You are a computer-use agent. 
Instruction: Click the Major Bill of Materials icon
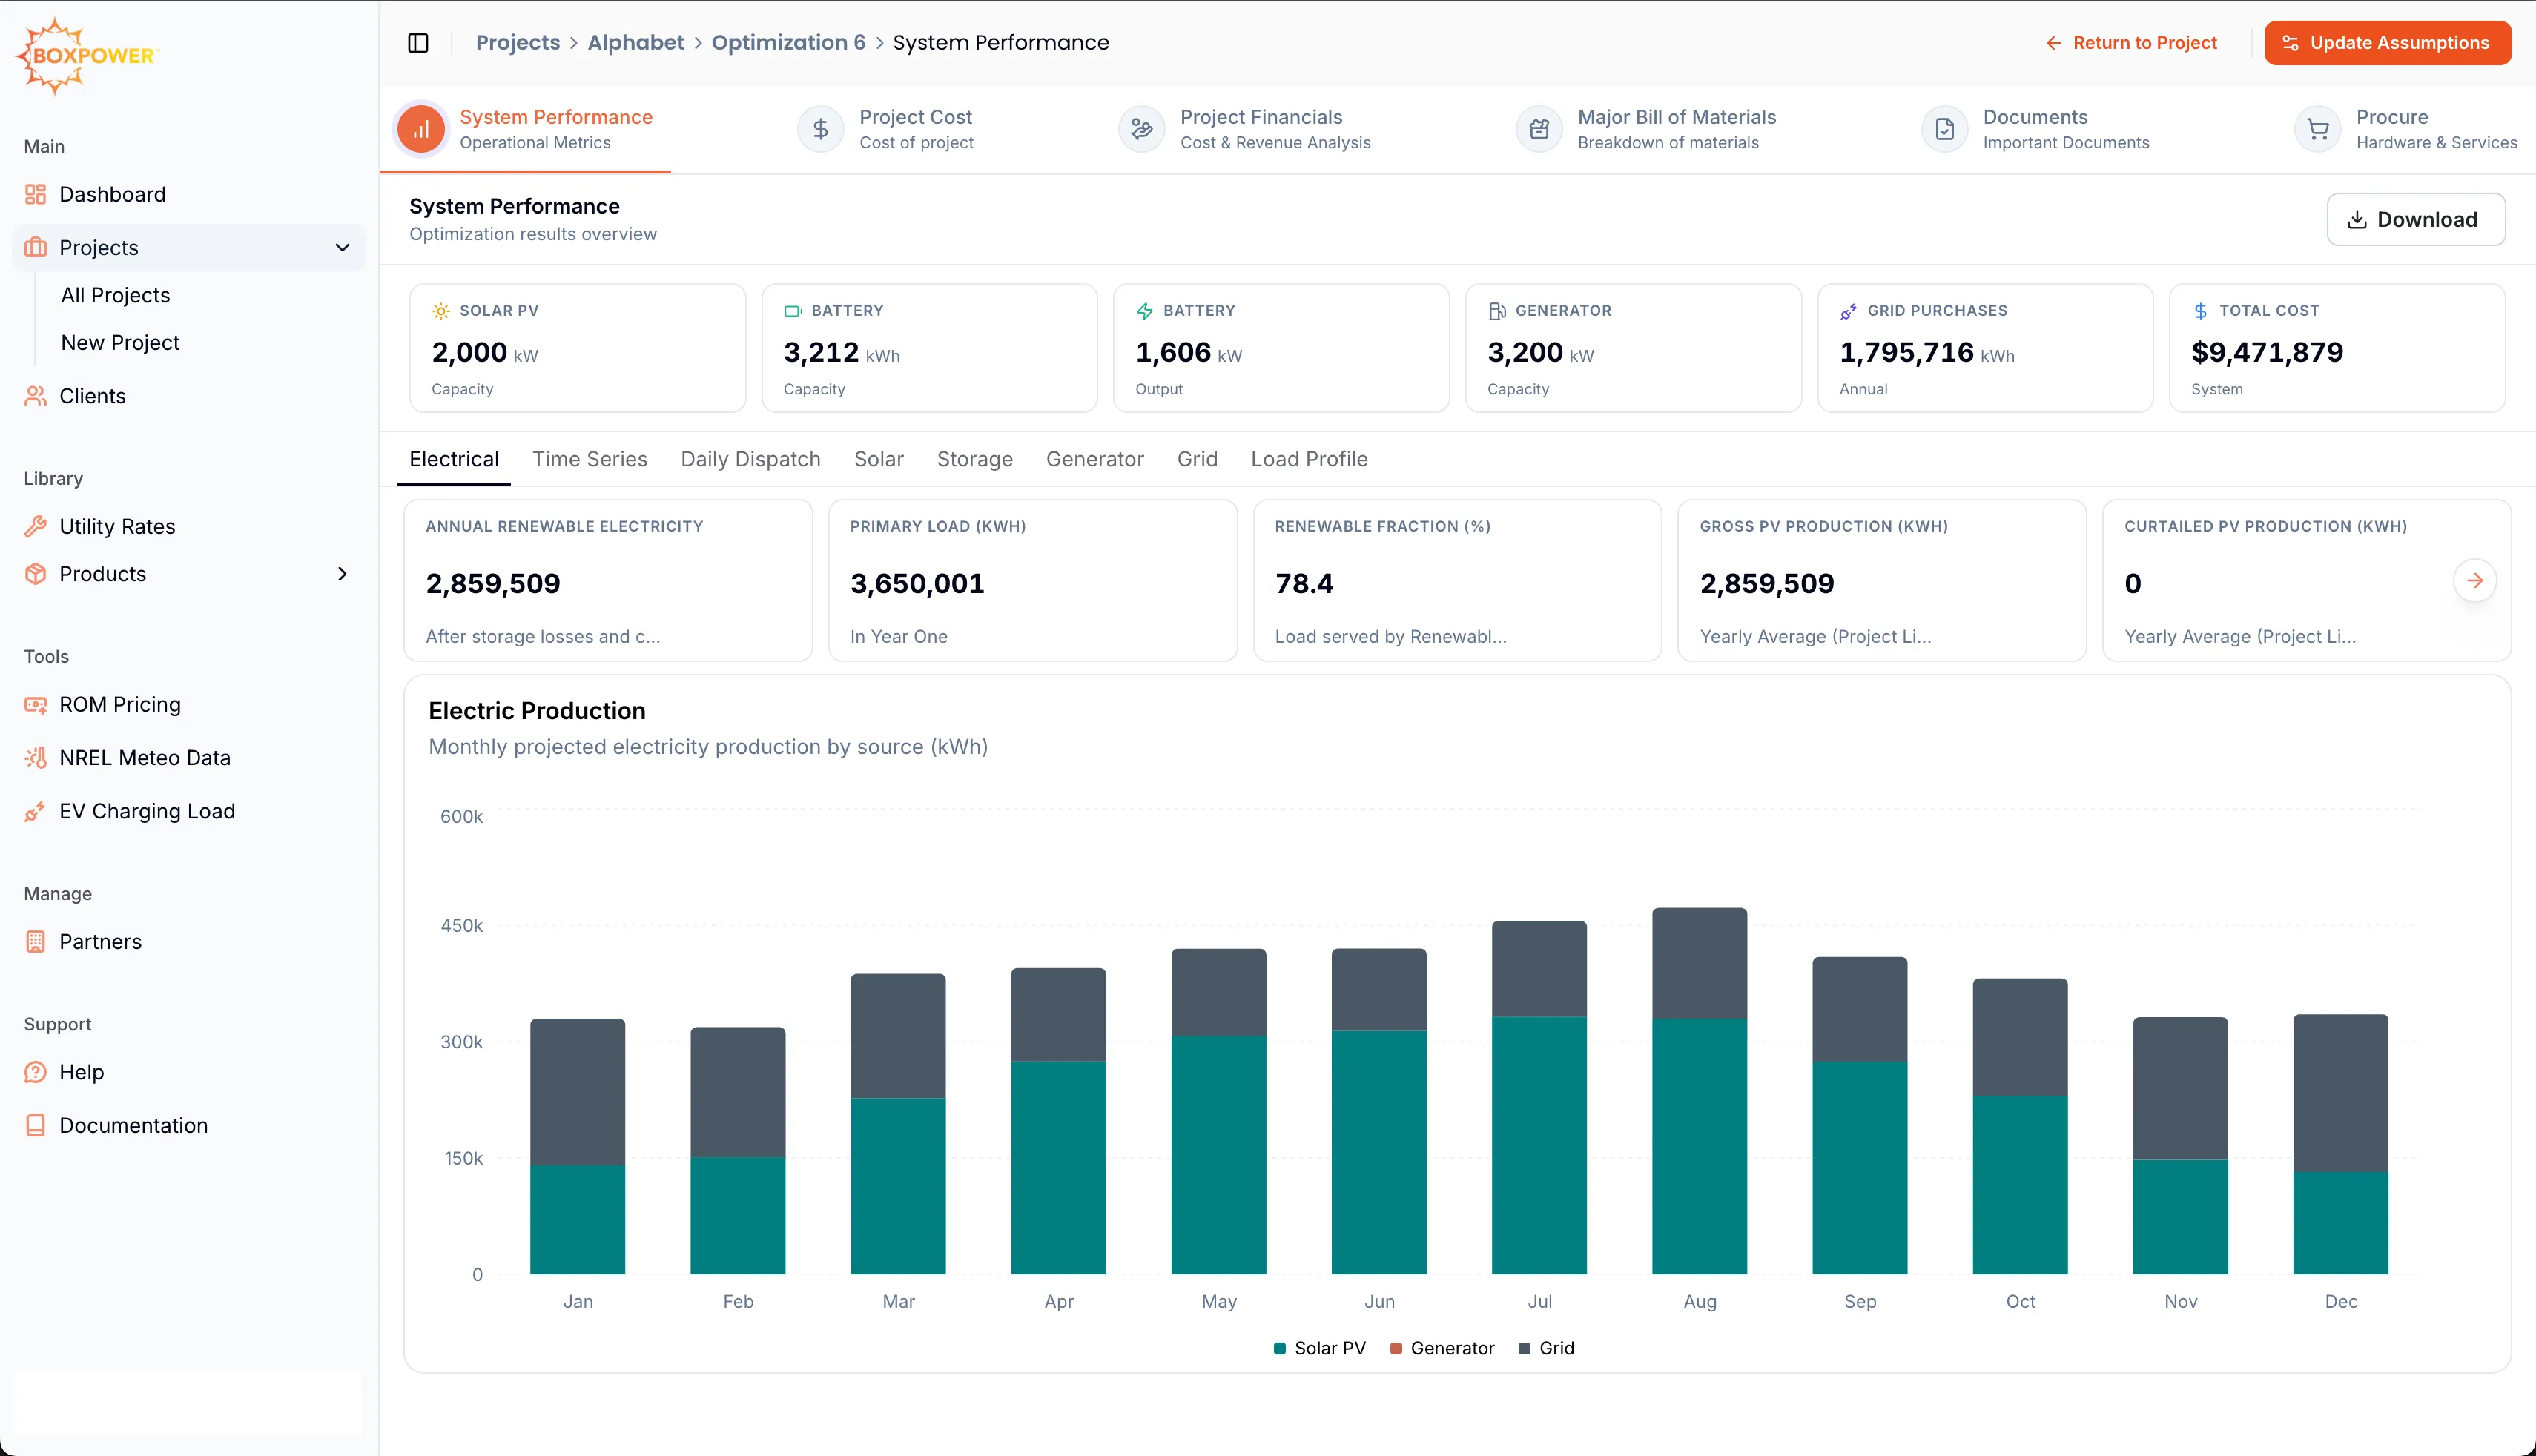click(x=1539, y=129)
